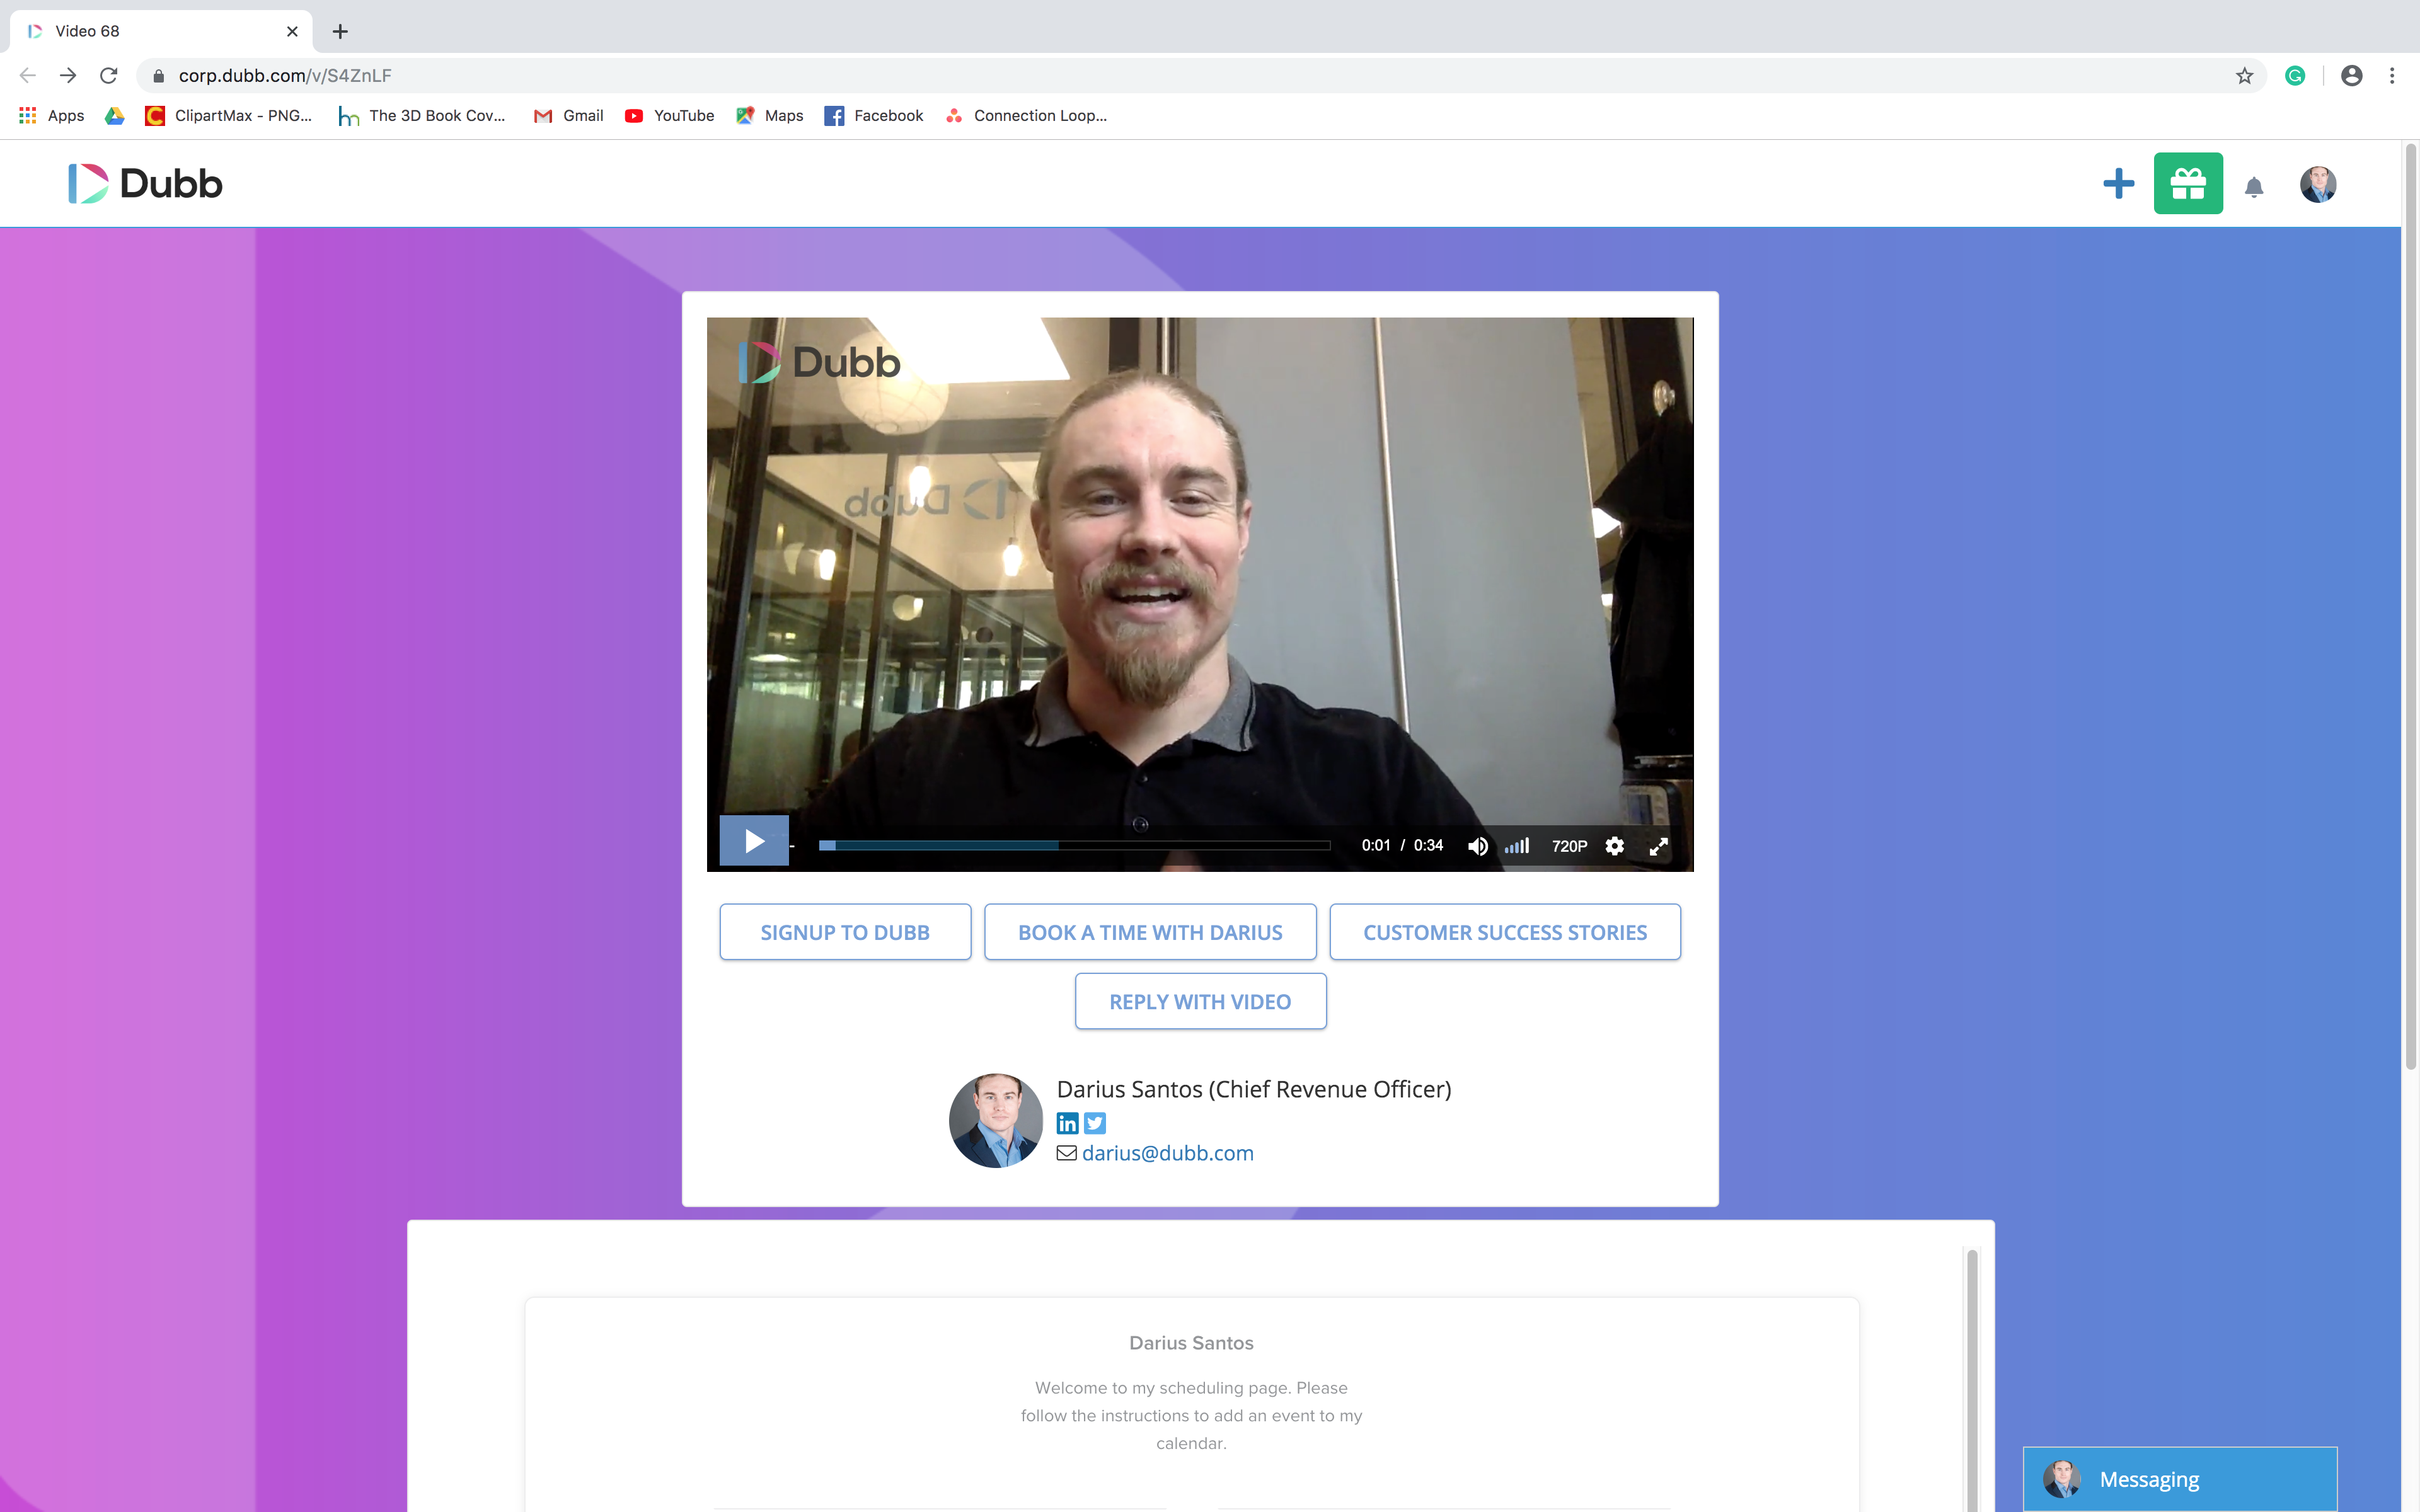Open the Maps bookmark
Screen dimensions: 2420x1512
(x=769, y=115)
